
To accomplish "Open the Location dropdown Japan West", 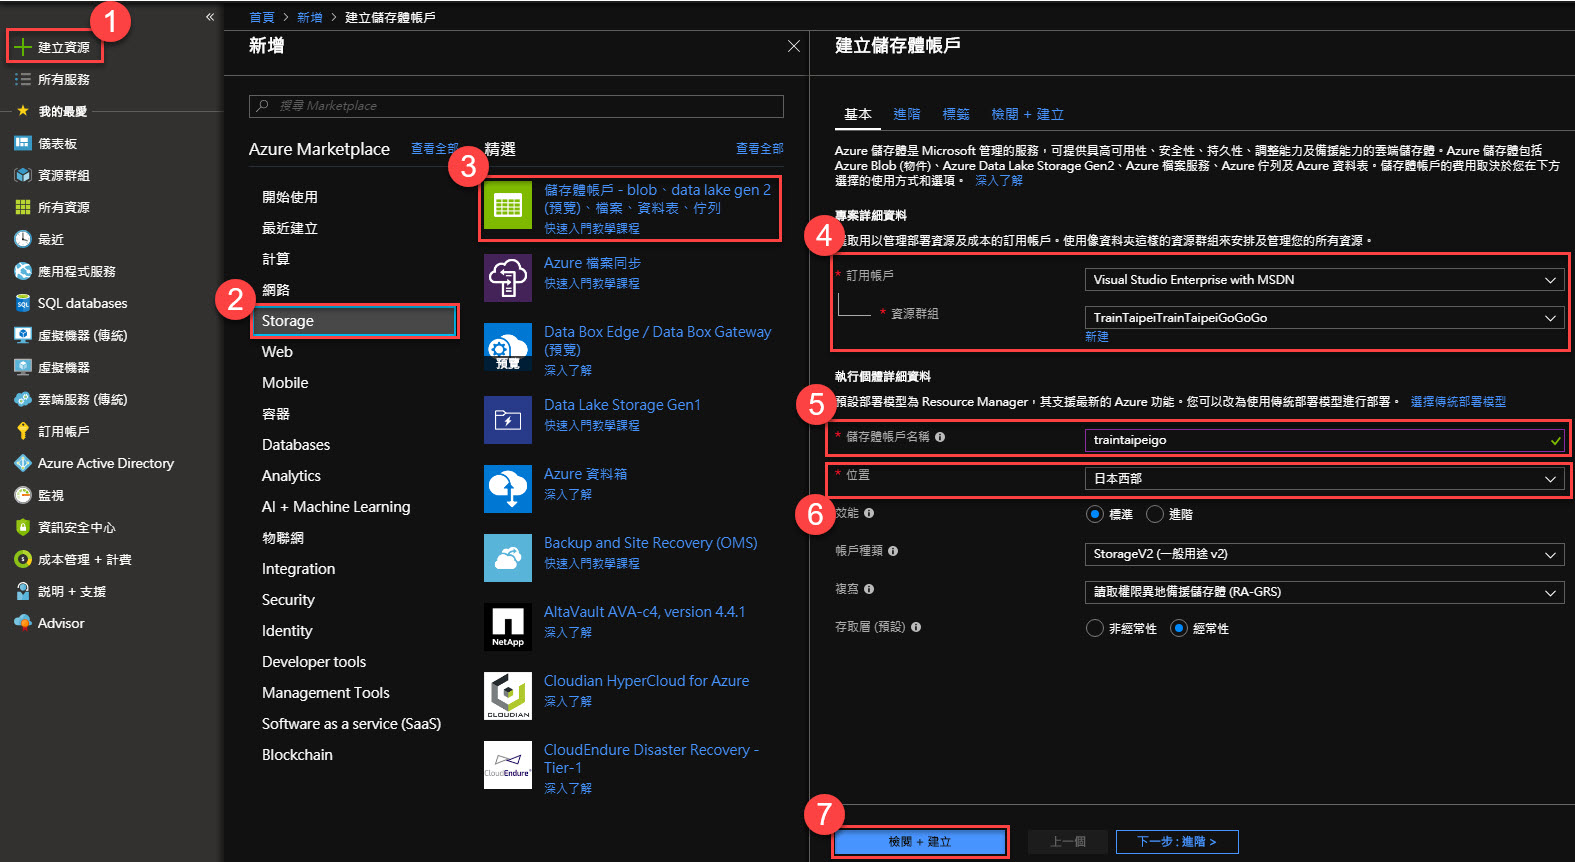I will tap(1324, 479).
